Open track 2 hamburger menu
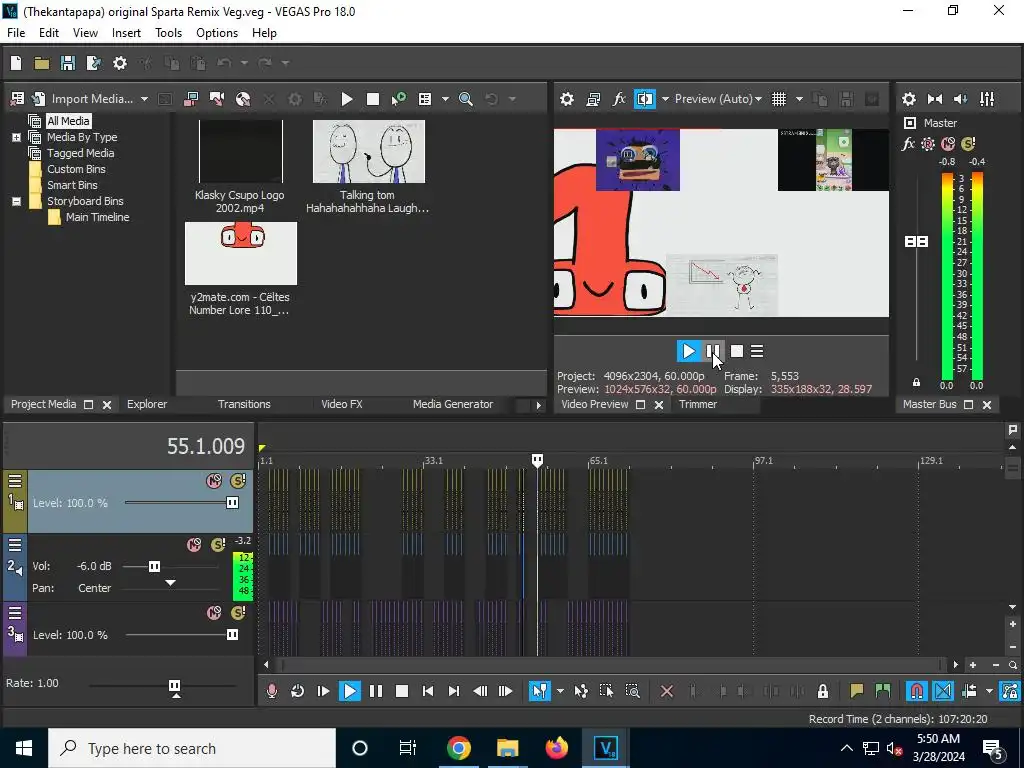 click(15, 545)
